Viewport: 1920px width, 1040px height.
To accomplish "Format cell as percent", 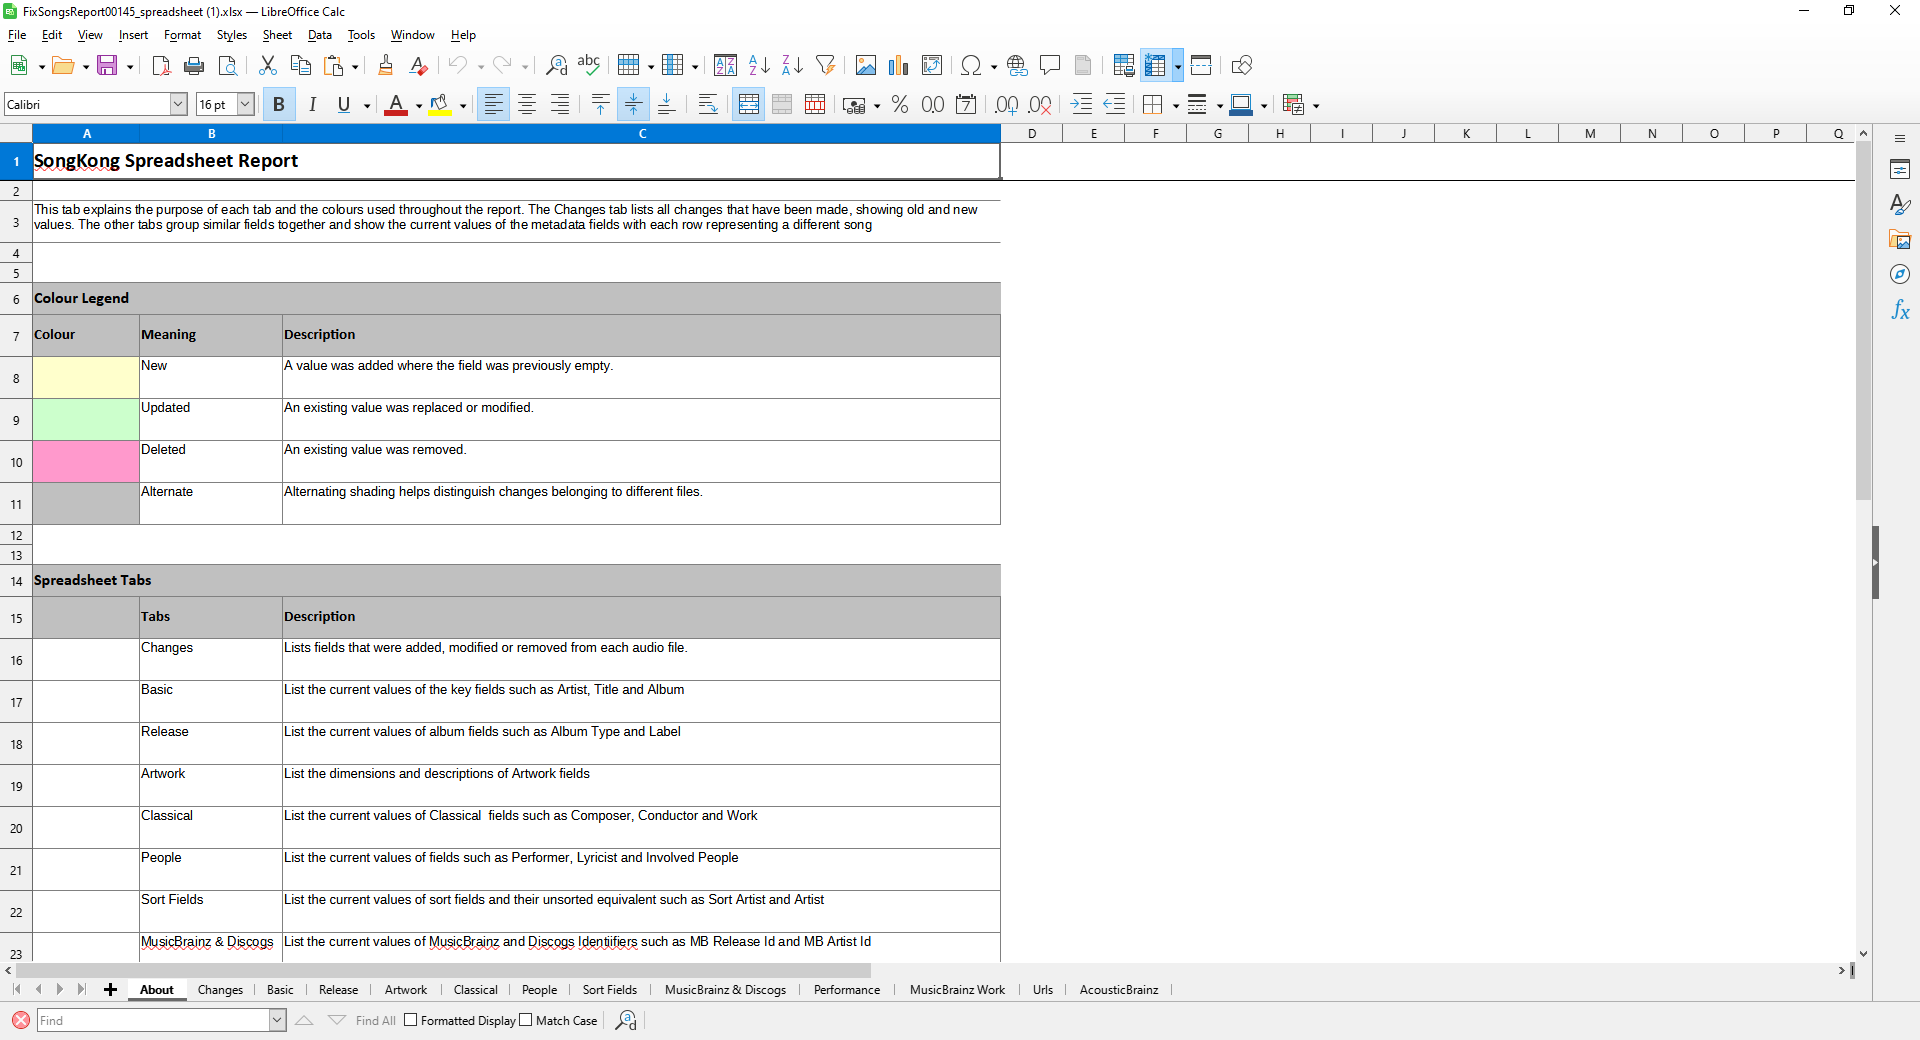I will point(900,105).
